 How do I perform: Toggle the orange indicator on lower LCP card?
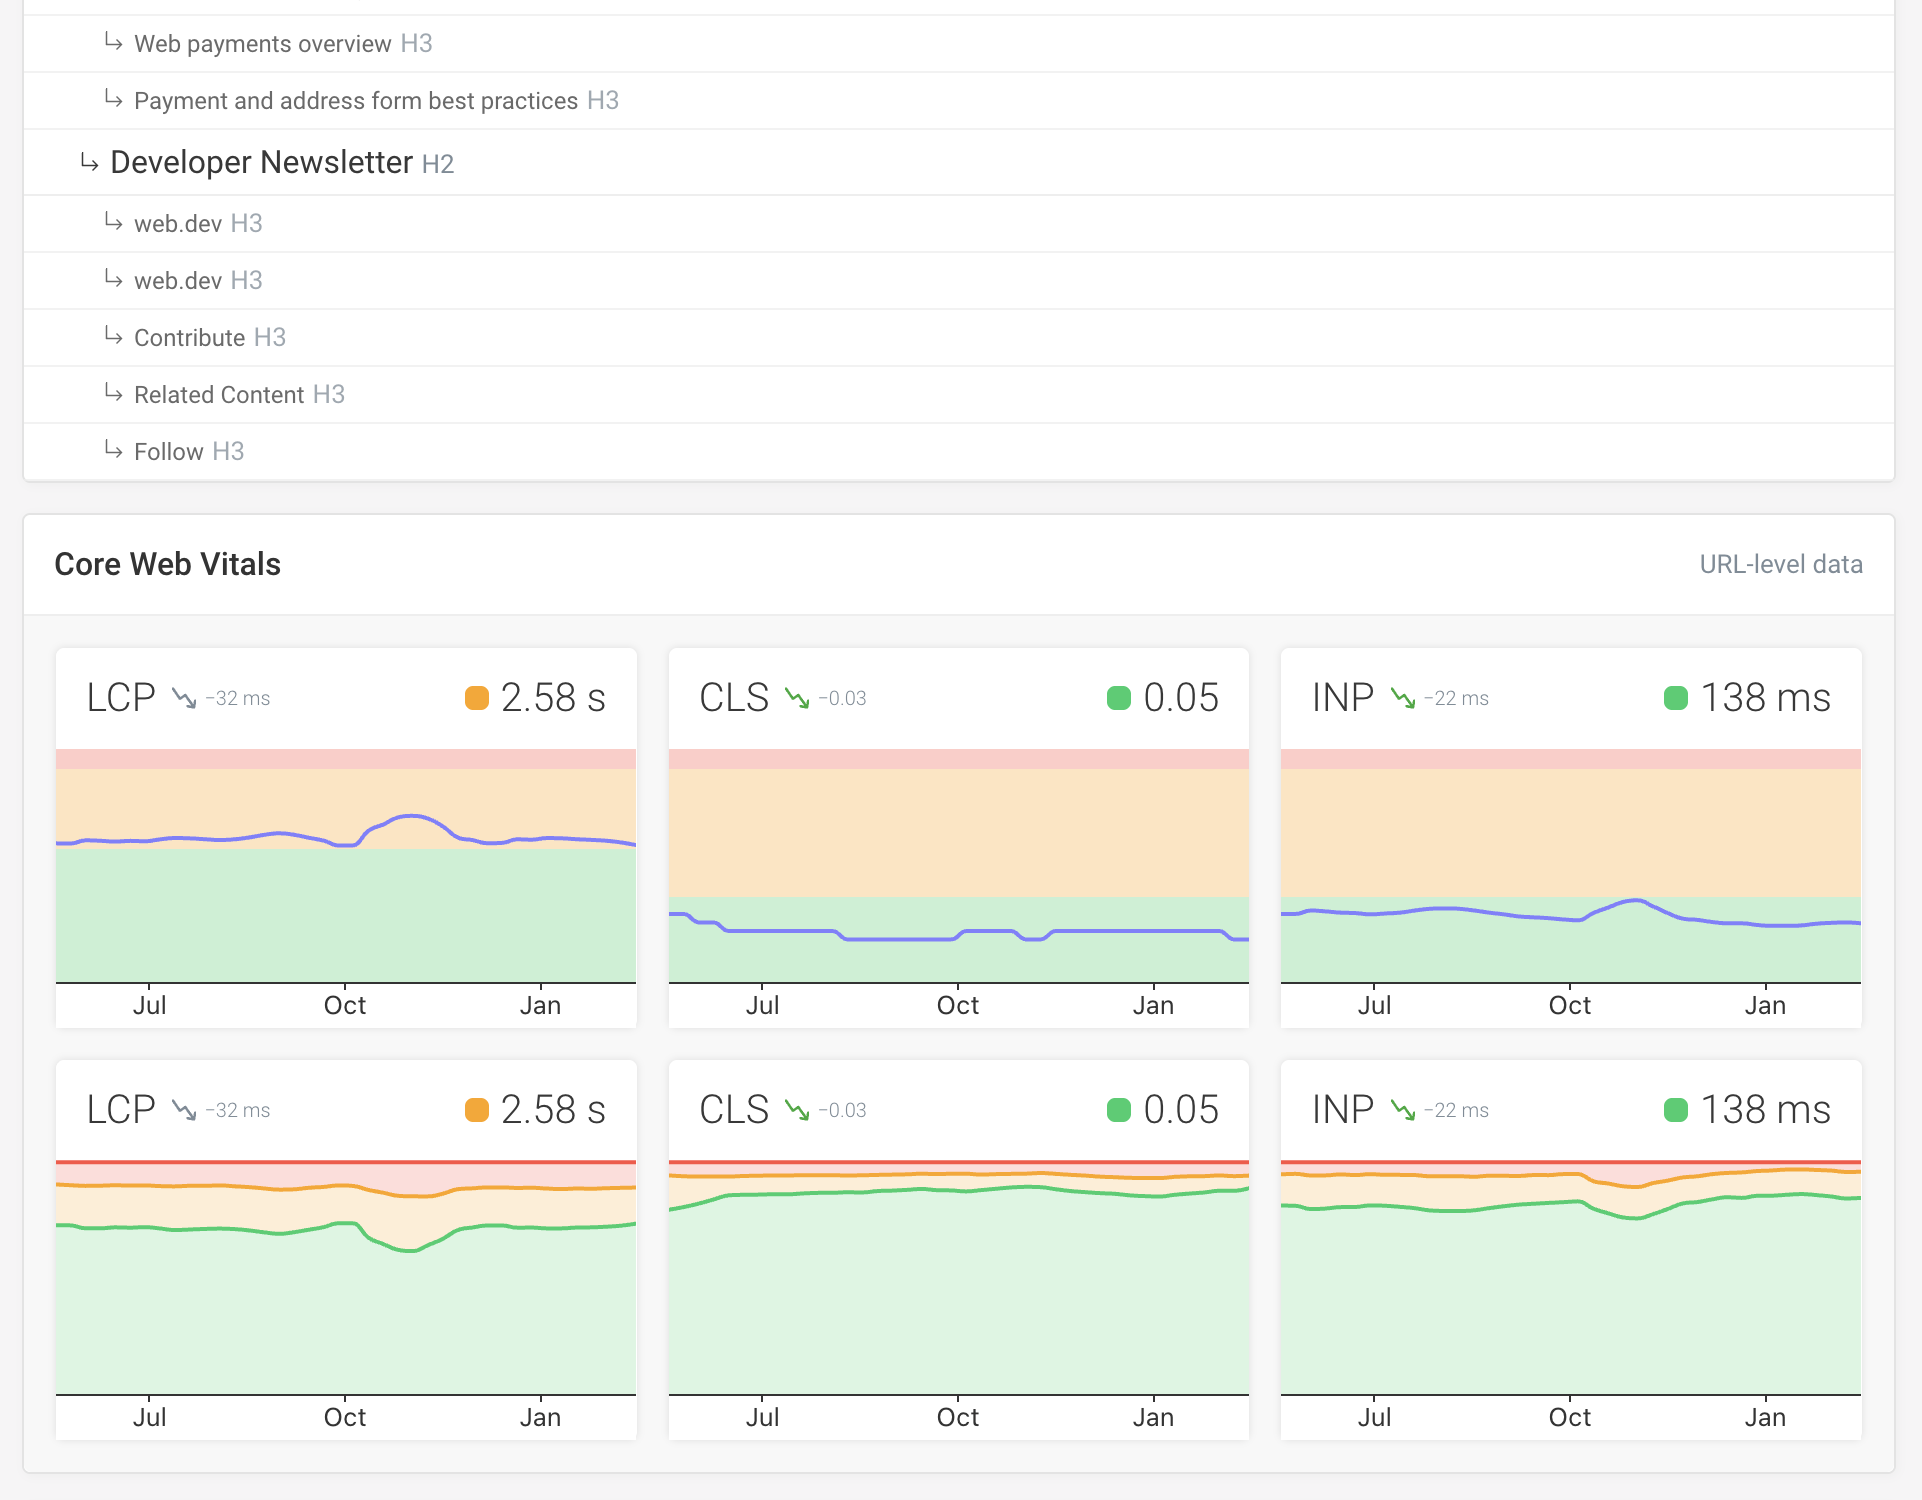coord(476,1110)
